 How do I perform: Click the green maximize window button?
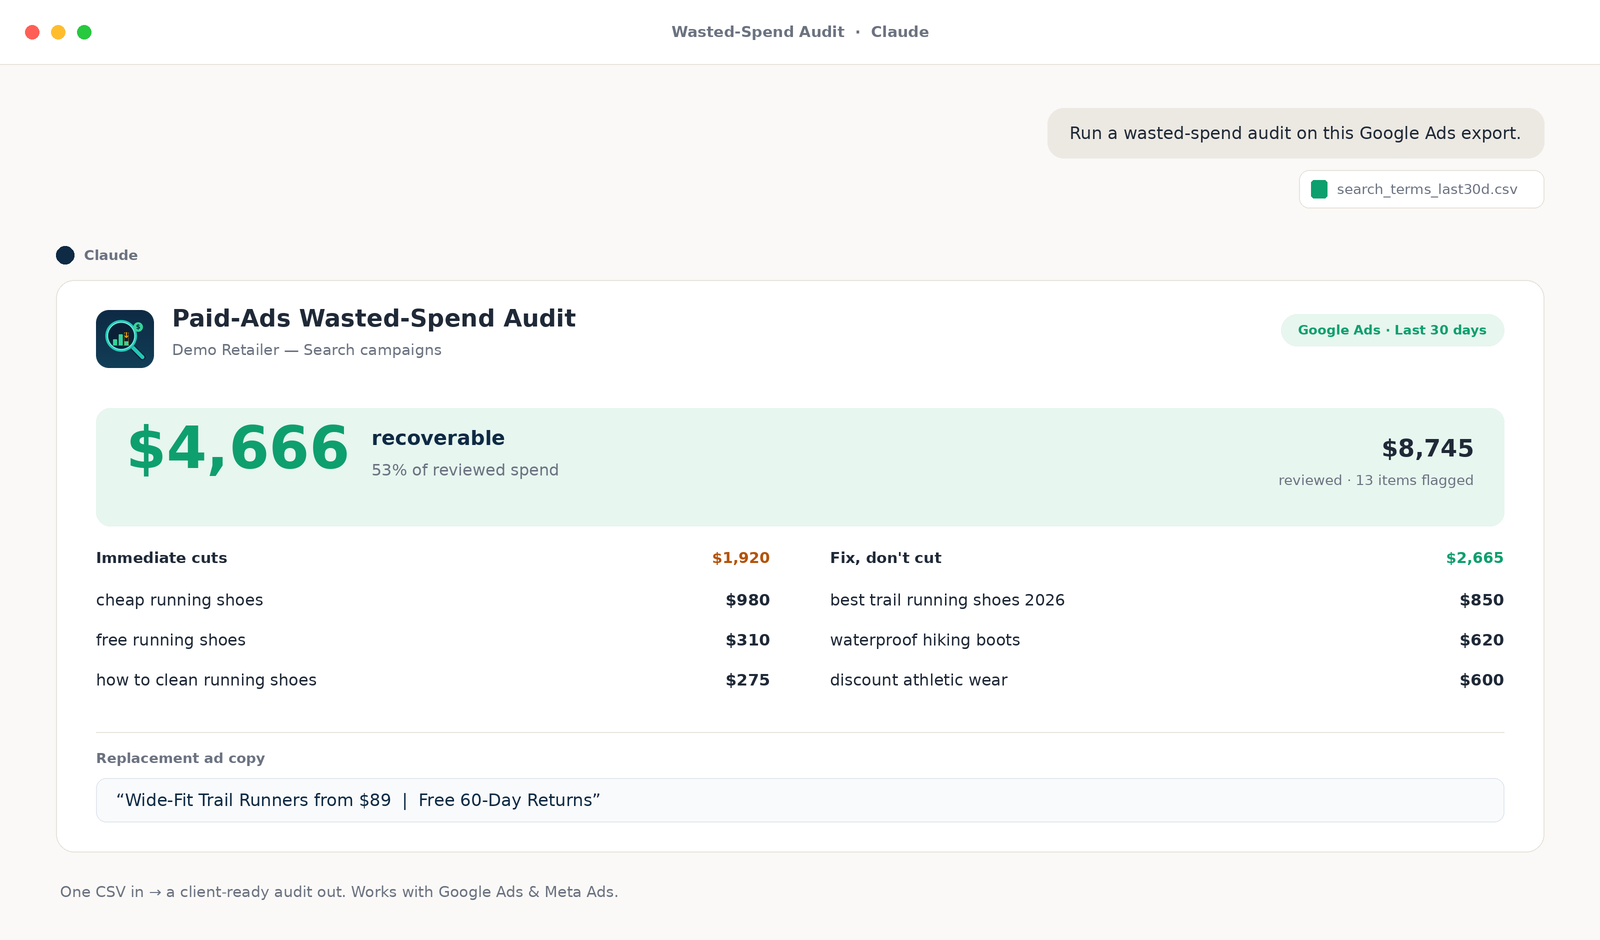[x=84, y=32]
